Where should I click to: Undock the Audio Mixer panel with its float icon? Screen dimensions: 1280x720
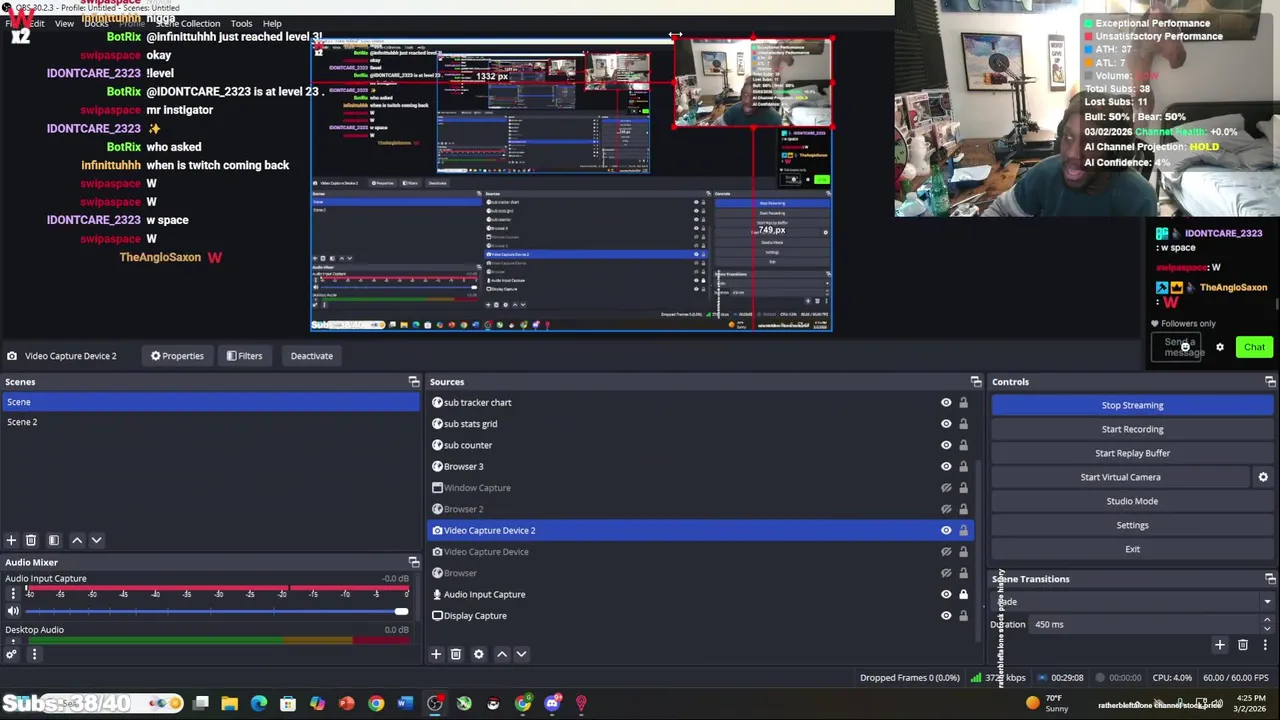click(414, 562)
